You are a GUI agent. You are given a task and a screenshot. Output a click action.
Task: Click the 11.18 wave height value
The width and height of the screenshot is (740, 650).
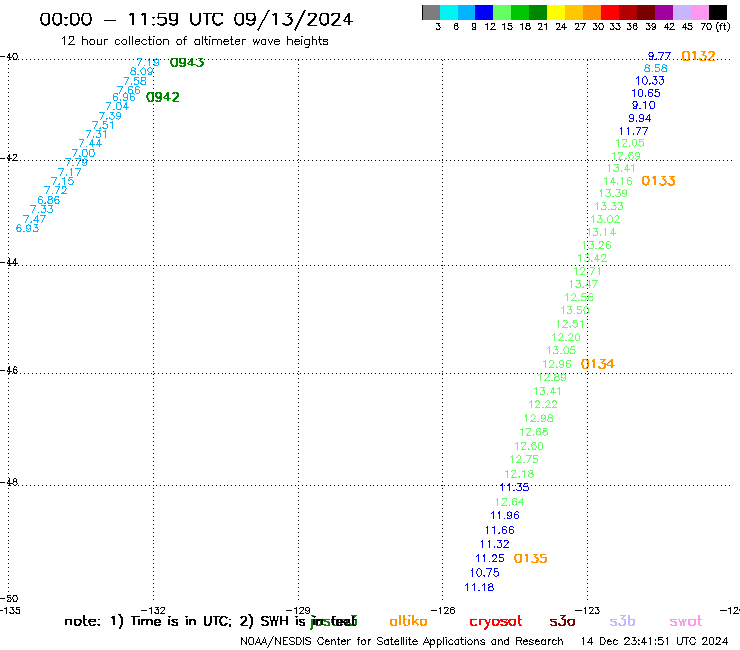click(x=479, y=588)
